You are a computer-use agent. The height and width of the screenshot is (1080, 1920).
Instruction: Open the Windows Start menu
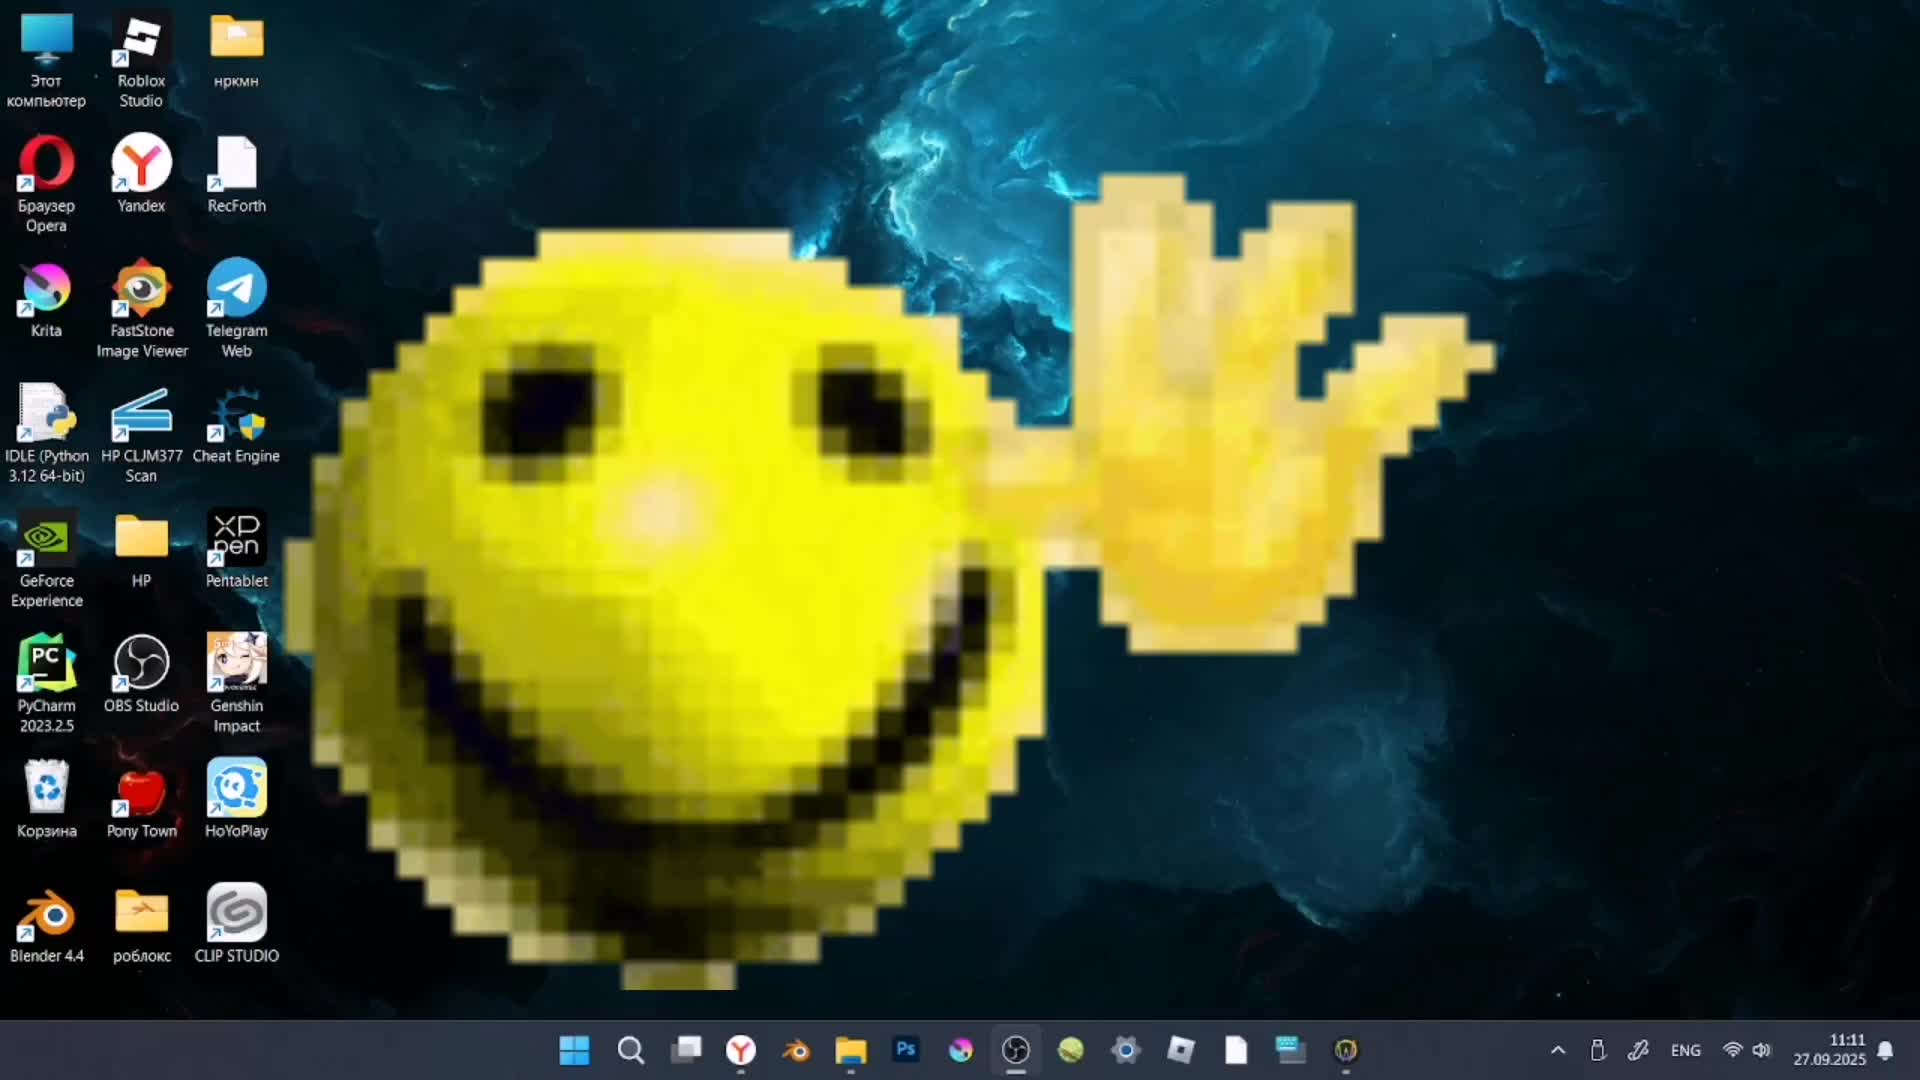574,1050
